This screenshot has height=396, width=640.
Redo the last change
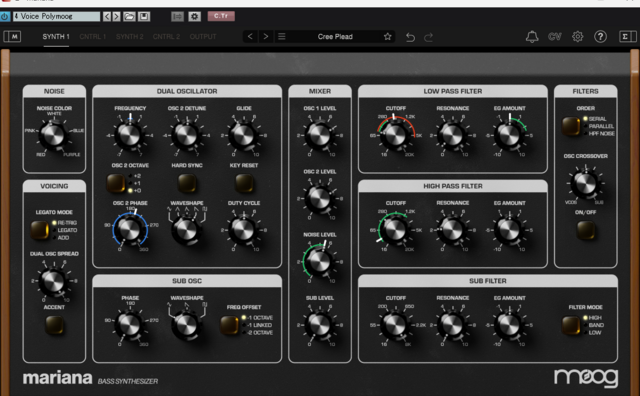point(429,37)
